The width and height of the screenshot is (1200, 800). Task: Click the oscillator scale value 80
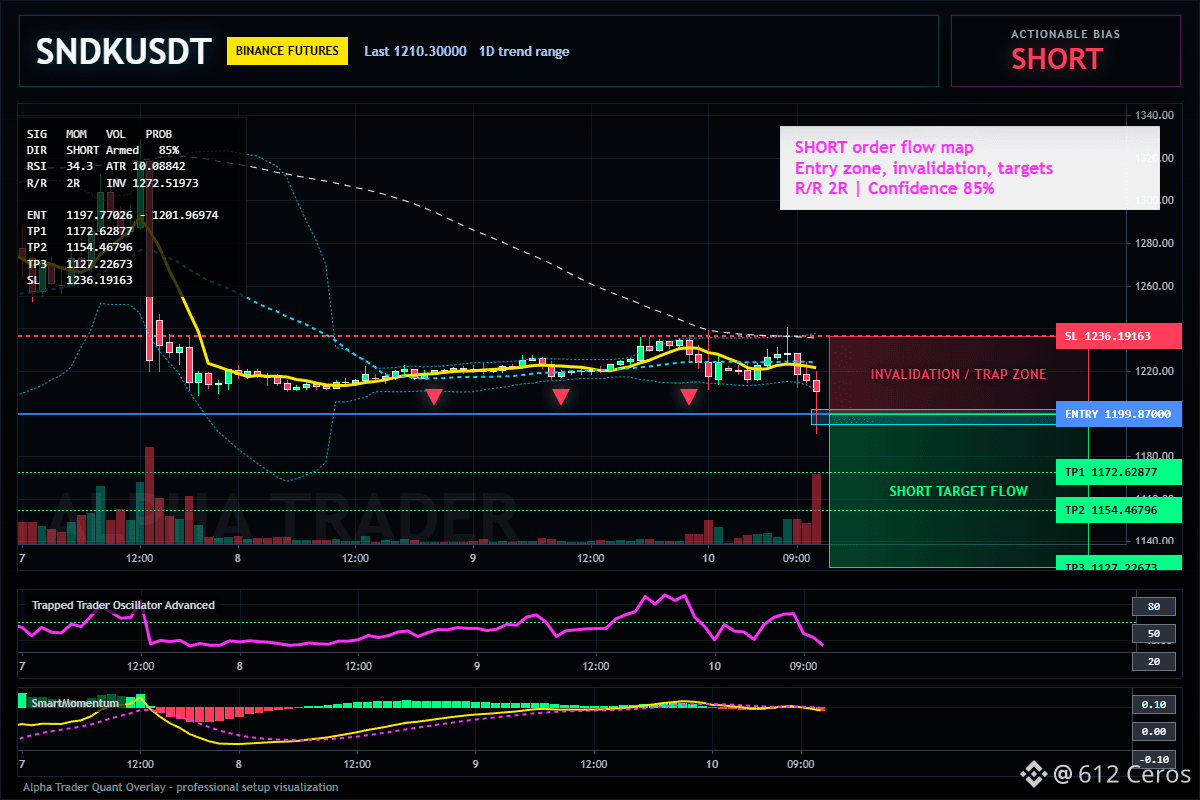(x=1153, y=606)
